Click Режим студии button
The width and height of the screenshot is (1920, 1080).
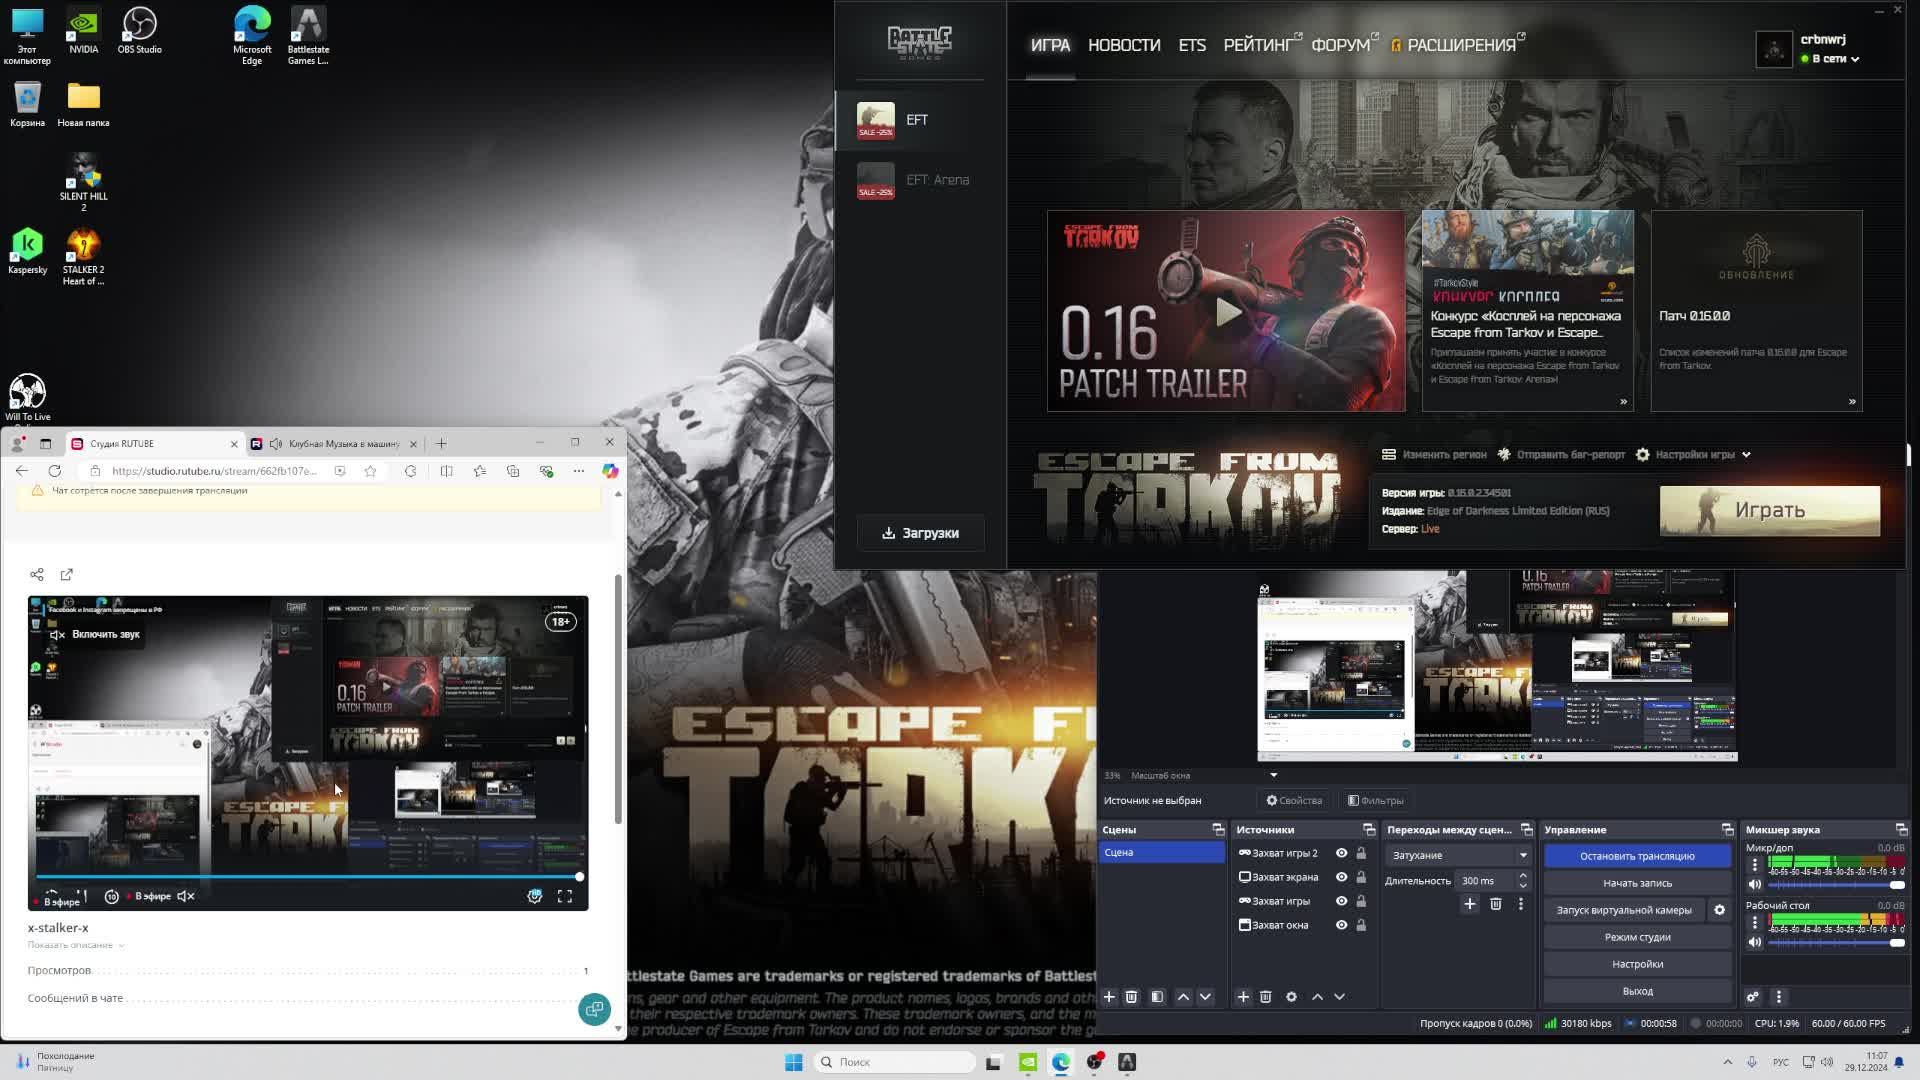tap(1637, 937)
